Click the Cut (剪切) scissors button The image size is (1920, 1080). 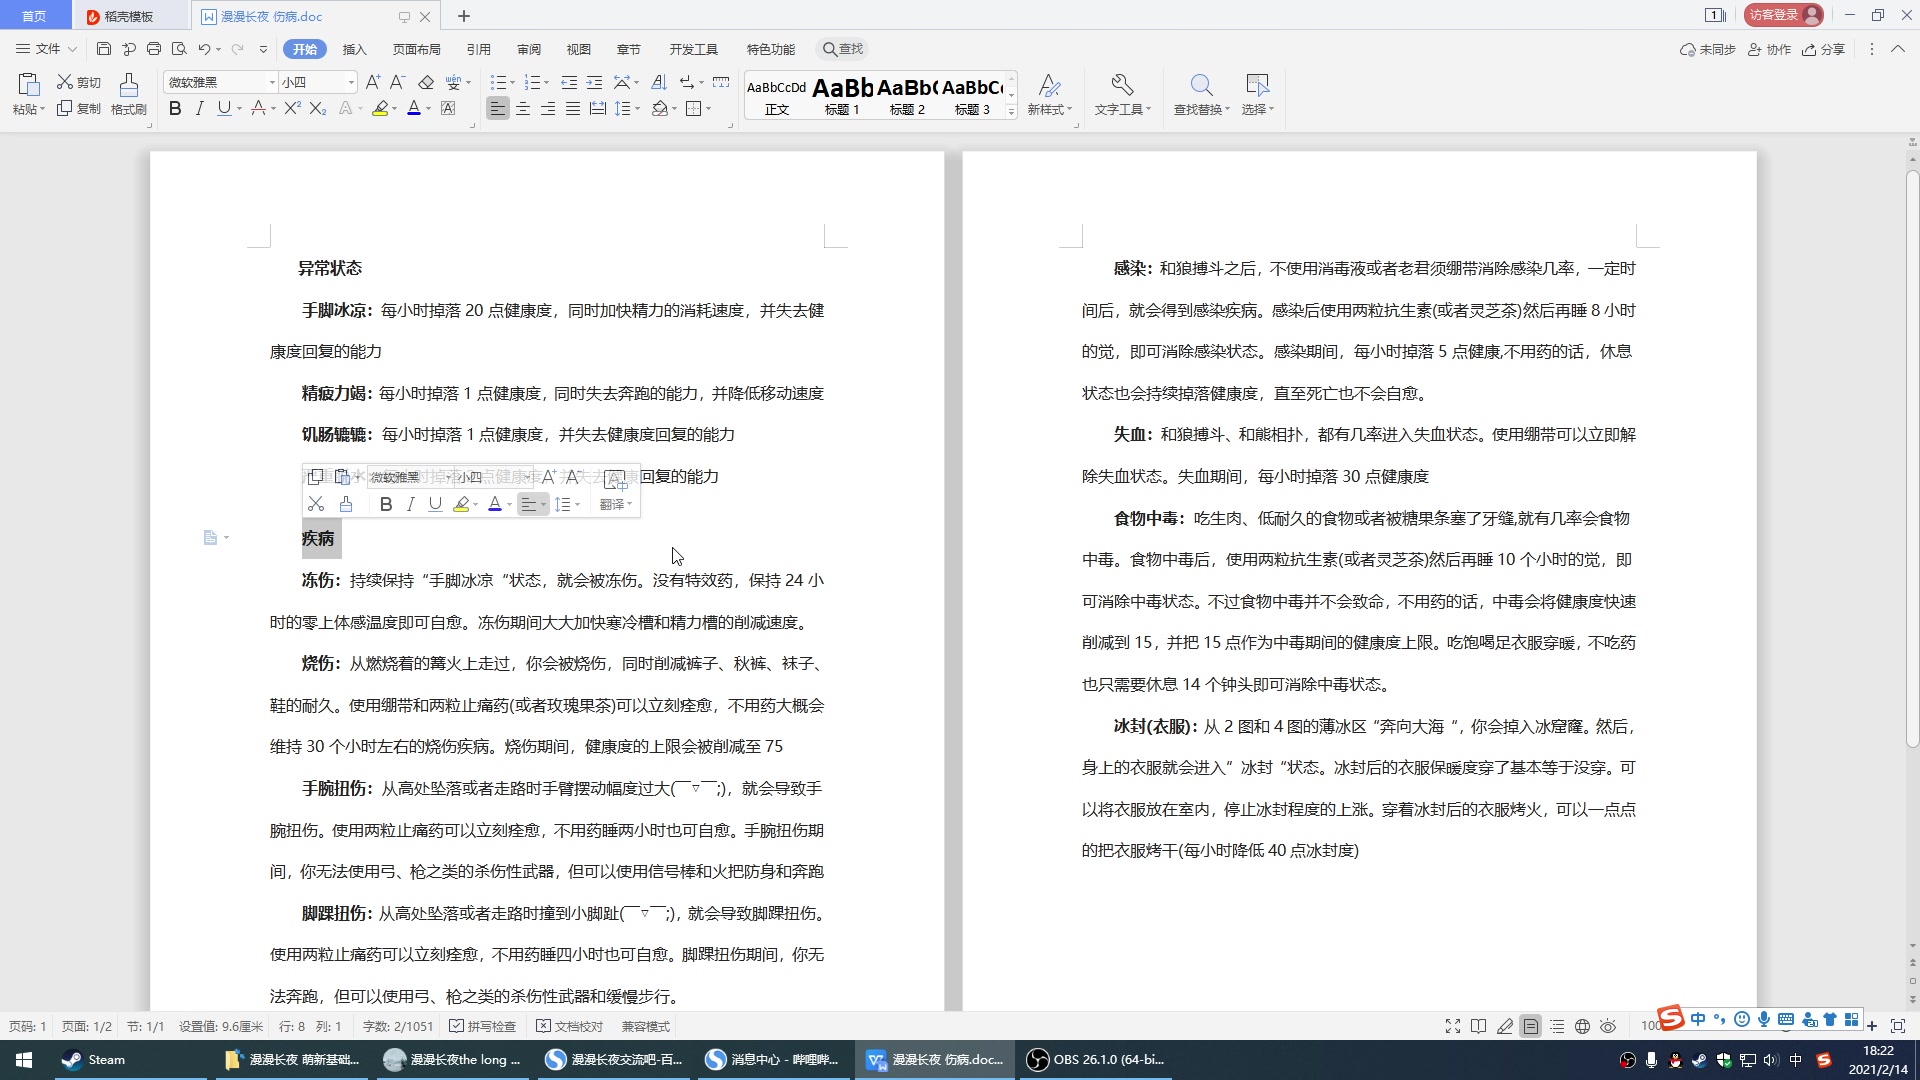point(79,82)
